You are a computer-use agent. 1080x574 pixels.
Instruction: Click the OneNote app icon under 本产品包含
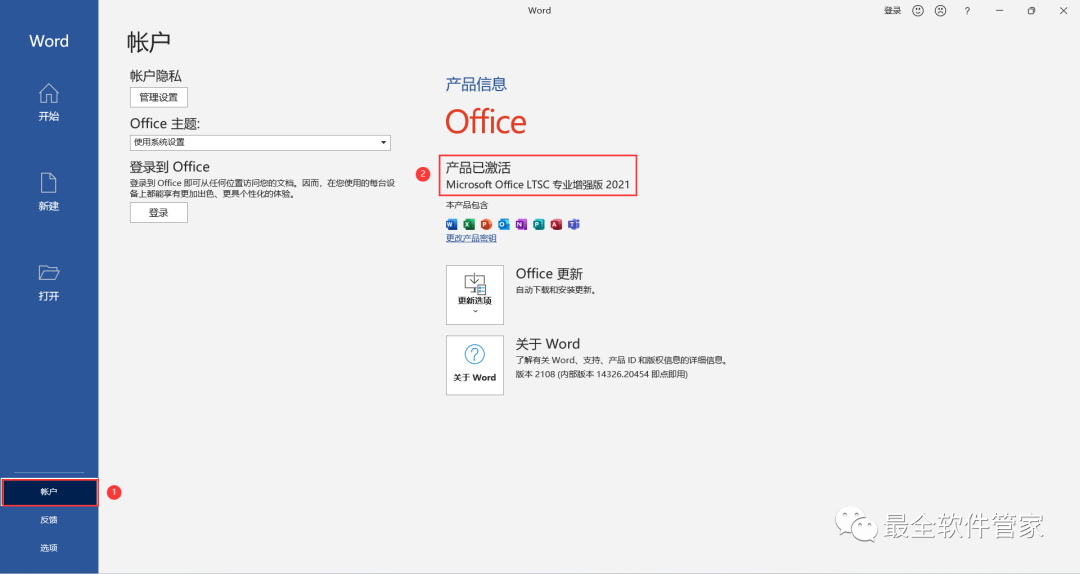point(521,224)
